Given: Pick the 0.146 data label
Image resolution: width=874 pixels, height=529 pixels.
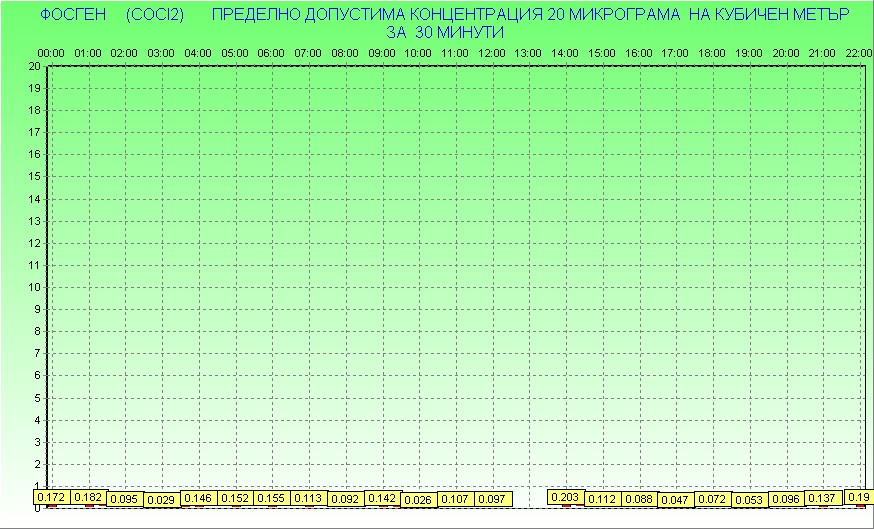Looking at the screenshot, I should pos(198,498).
